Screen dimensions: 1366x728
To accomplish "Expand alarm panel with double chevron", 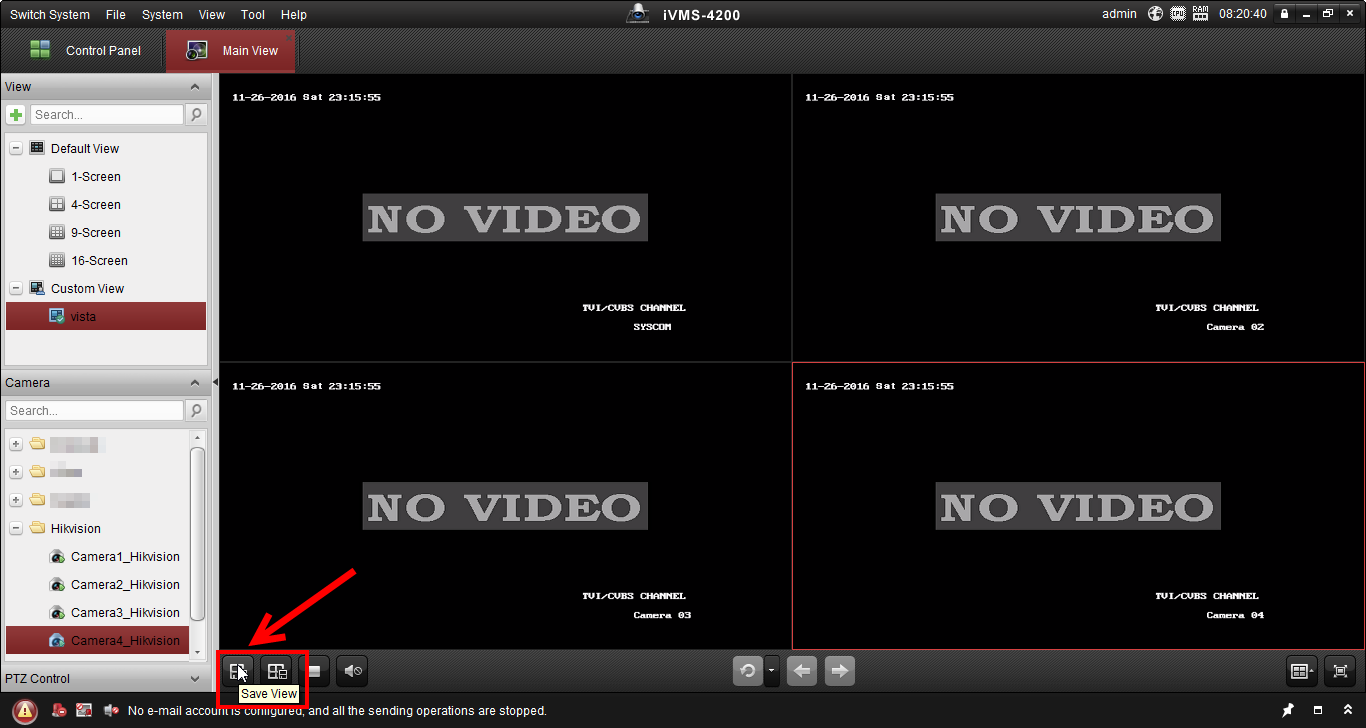I will click(1348, 710).
